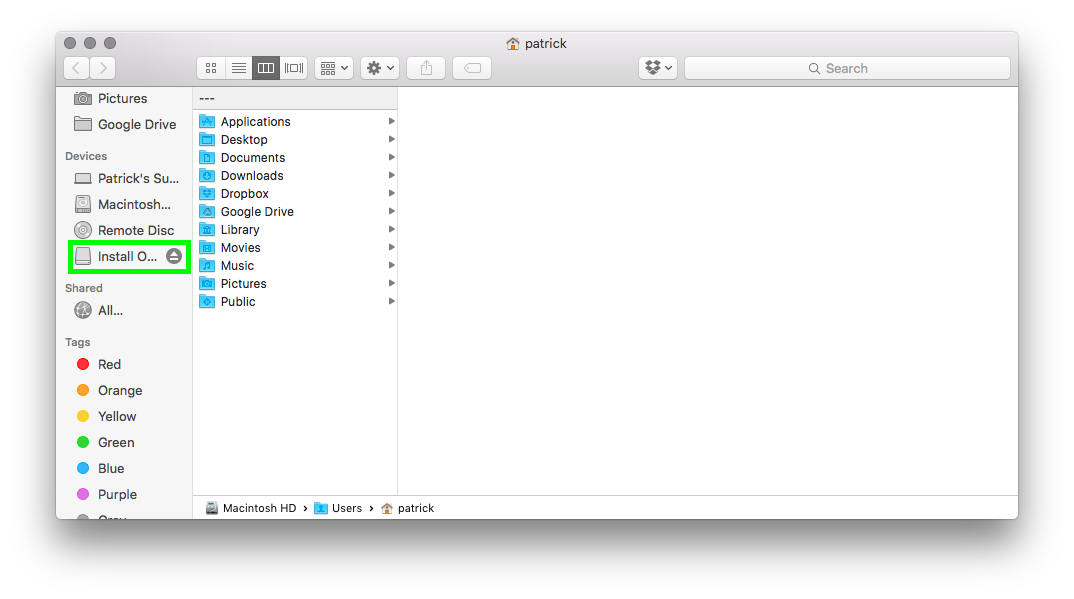Select Patrick's Su... device in sidebar
The image size is (1074, 599).
click(126, 178)
